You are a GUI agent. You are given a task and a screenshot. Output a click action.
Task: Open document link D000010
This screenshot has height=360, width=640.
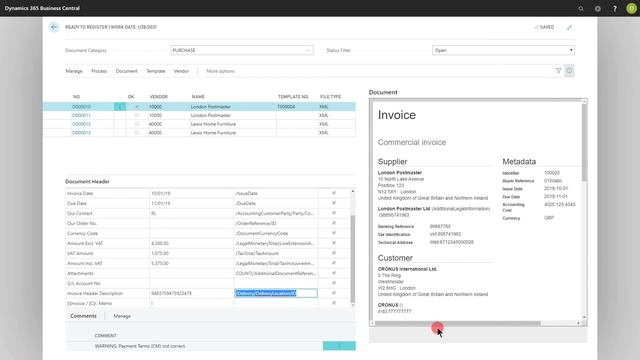(81, 107)
